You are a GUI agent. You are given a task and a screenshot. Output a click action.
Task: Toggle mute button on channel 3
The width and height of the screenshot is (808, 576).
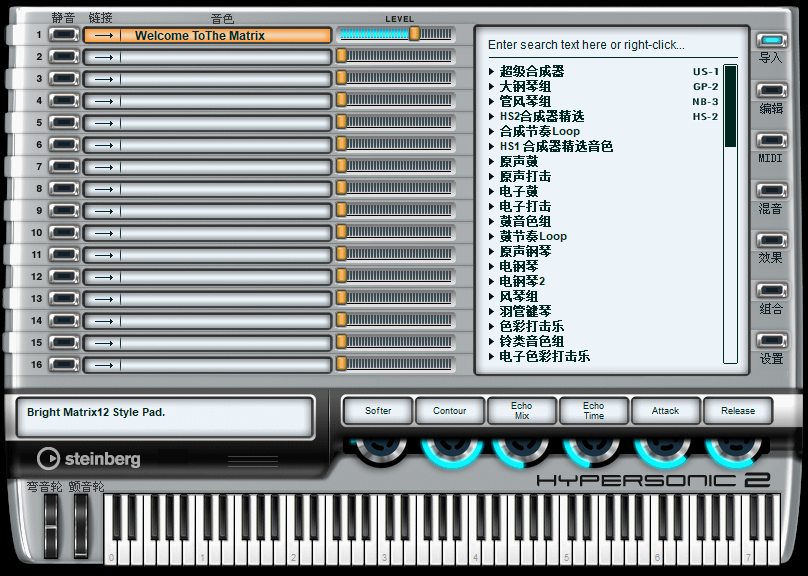64,79
